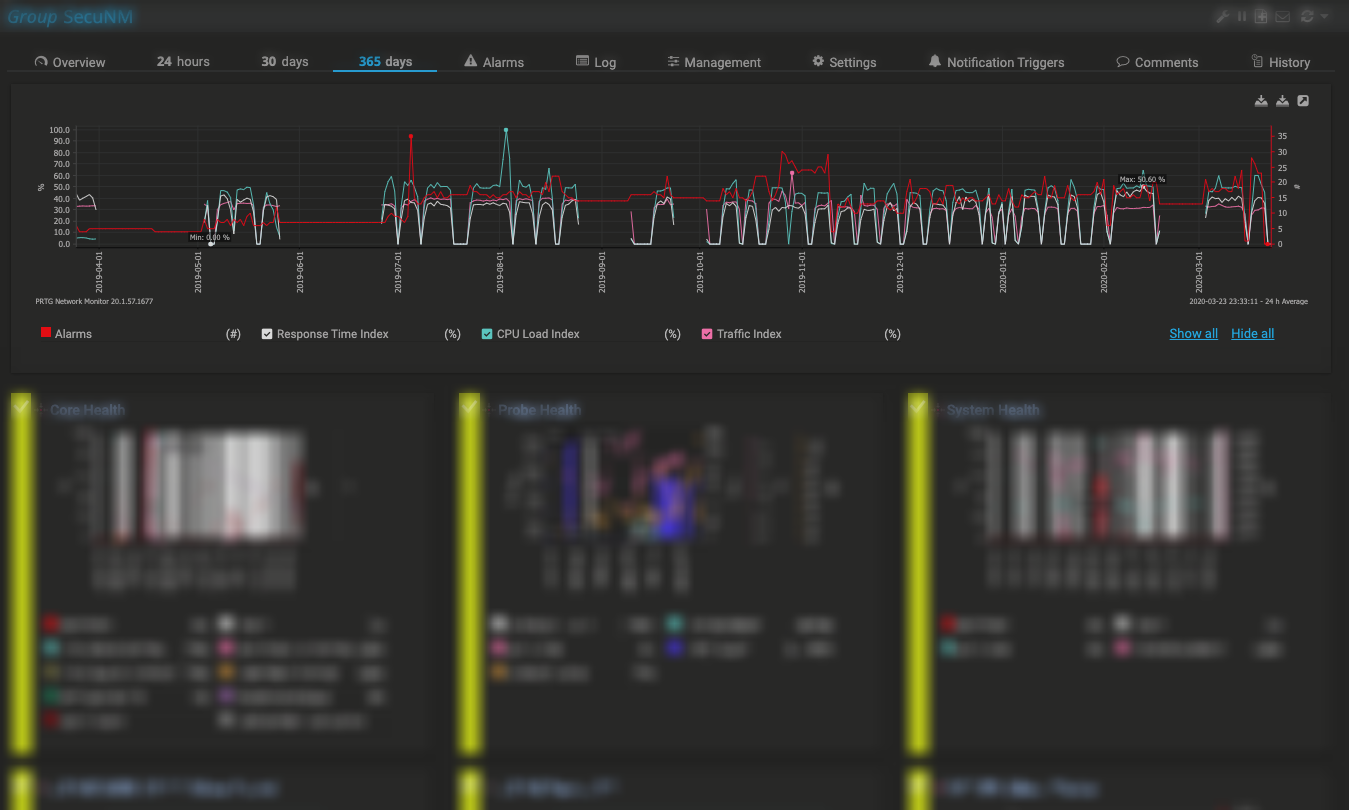Open the Group SecuNM title

pos(70,17)
